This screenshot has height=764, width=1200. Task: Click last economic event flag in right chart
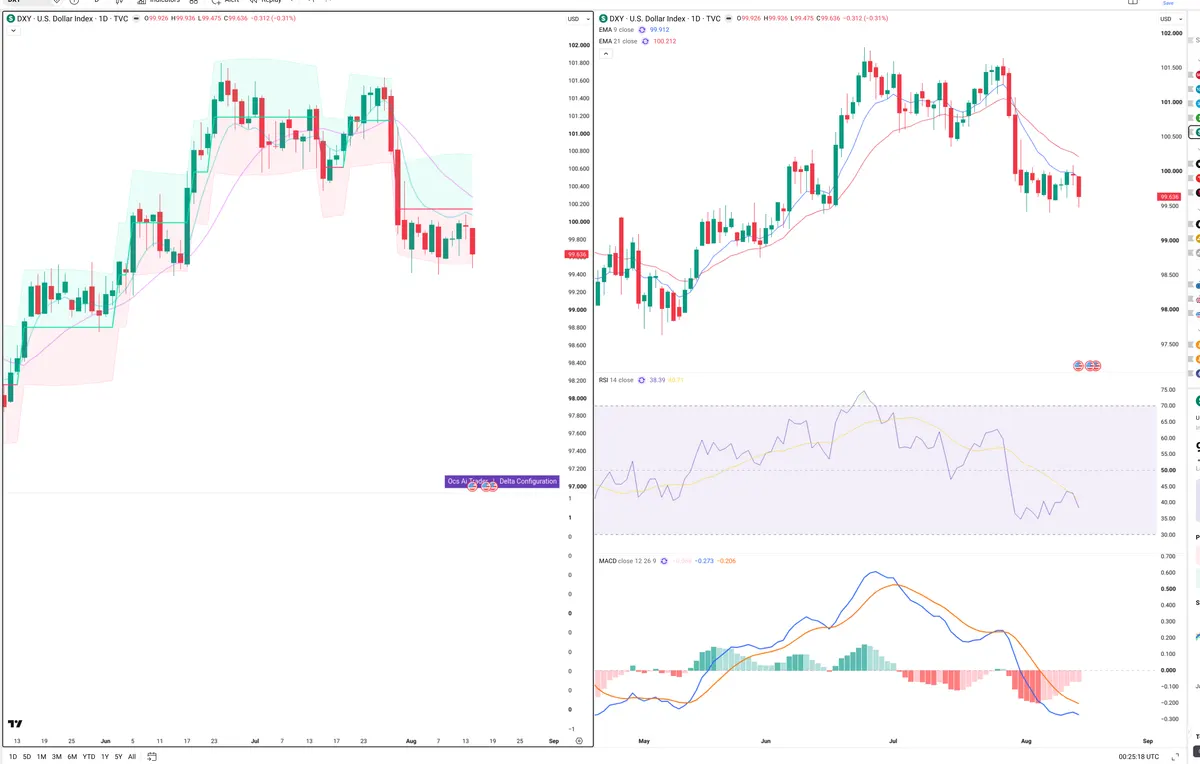[x=1096, y=366]
